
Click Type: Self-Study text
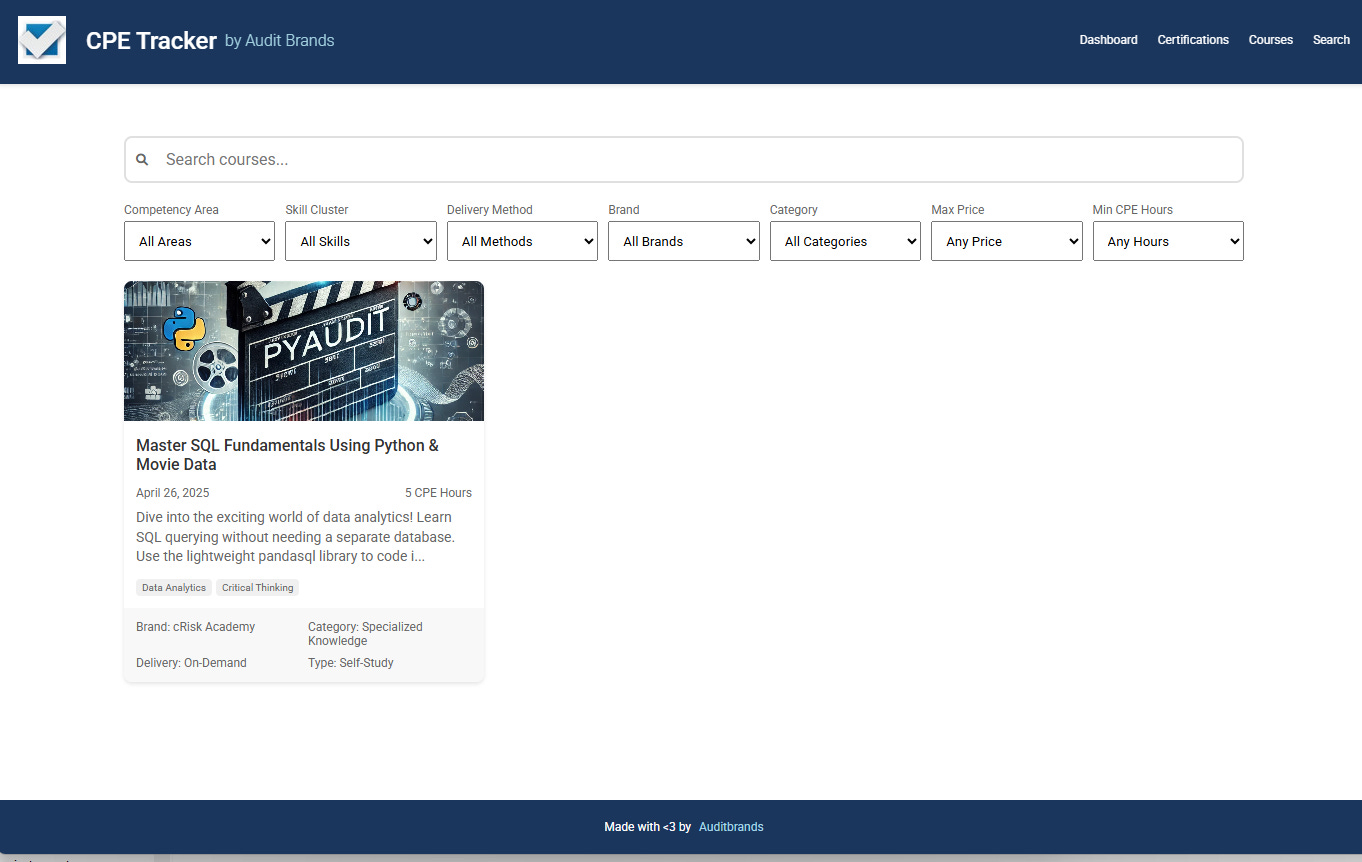351,663
